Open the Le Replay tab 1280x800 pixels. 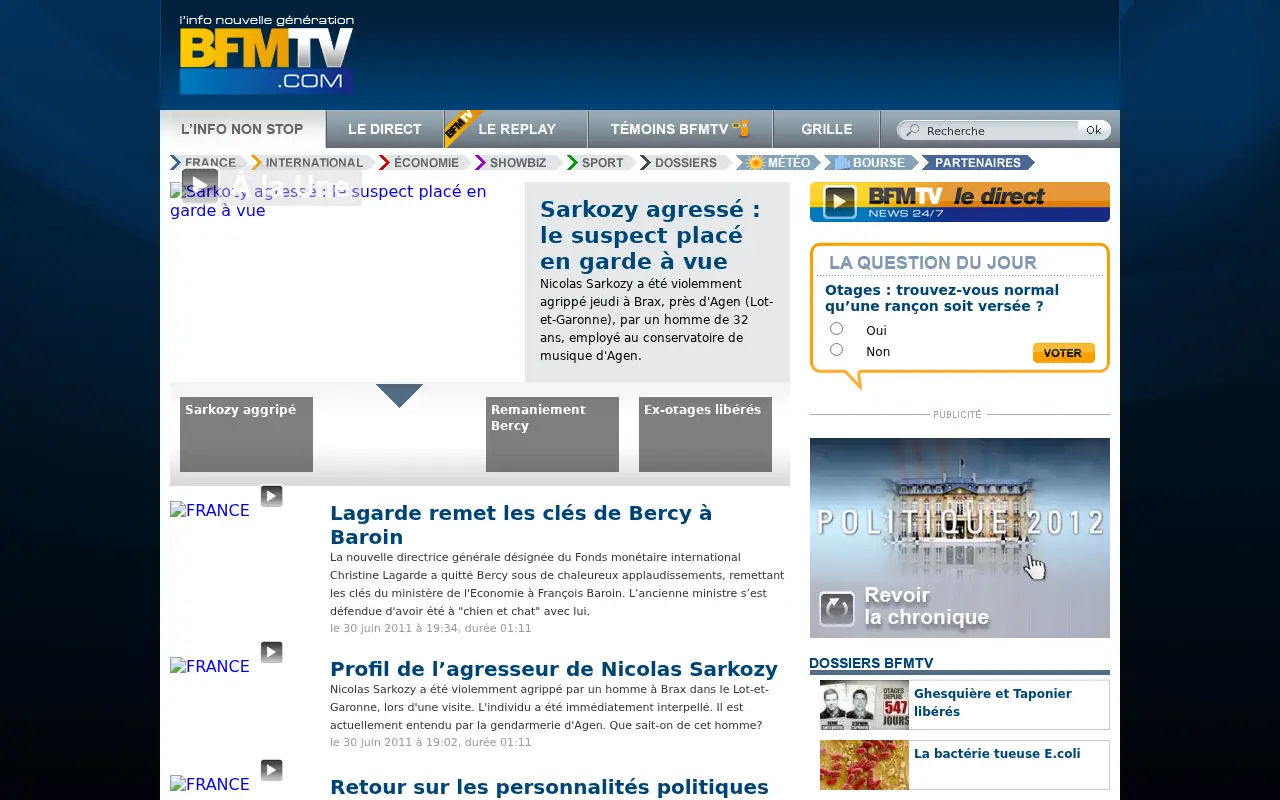tap(516, 129)
